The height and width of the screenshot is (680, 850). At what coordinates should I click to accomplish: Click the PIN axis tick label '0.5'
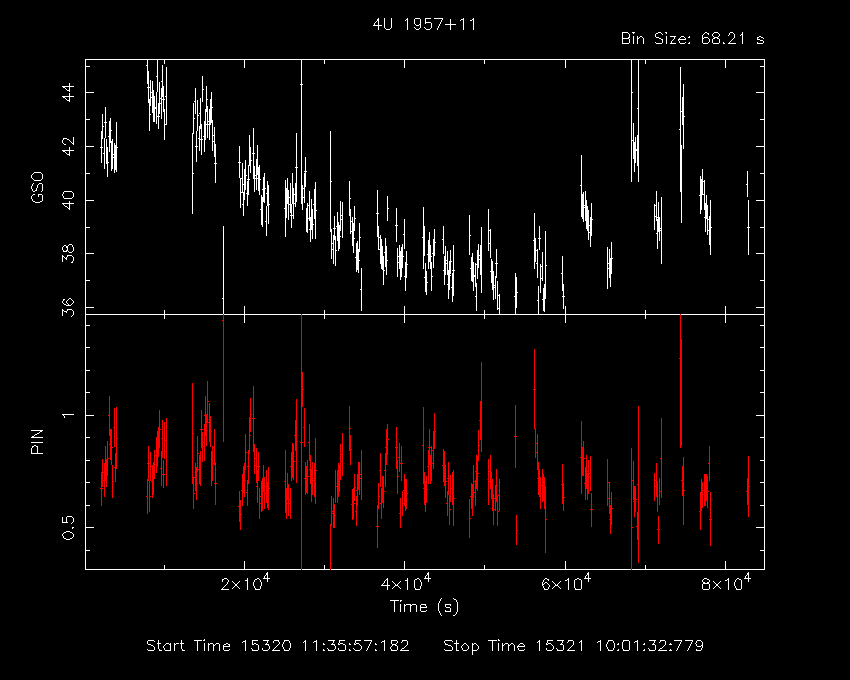coord(68,527)
